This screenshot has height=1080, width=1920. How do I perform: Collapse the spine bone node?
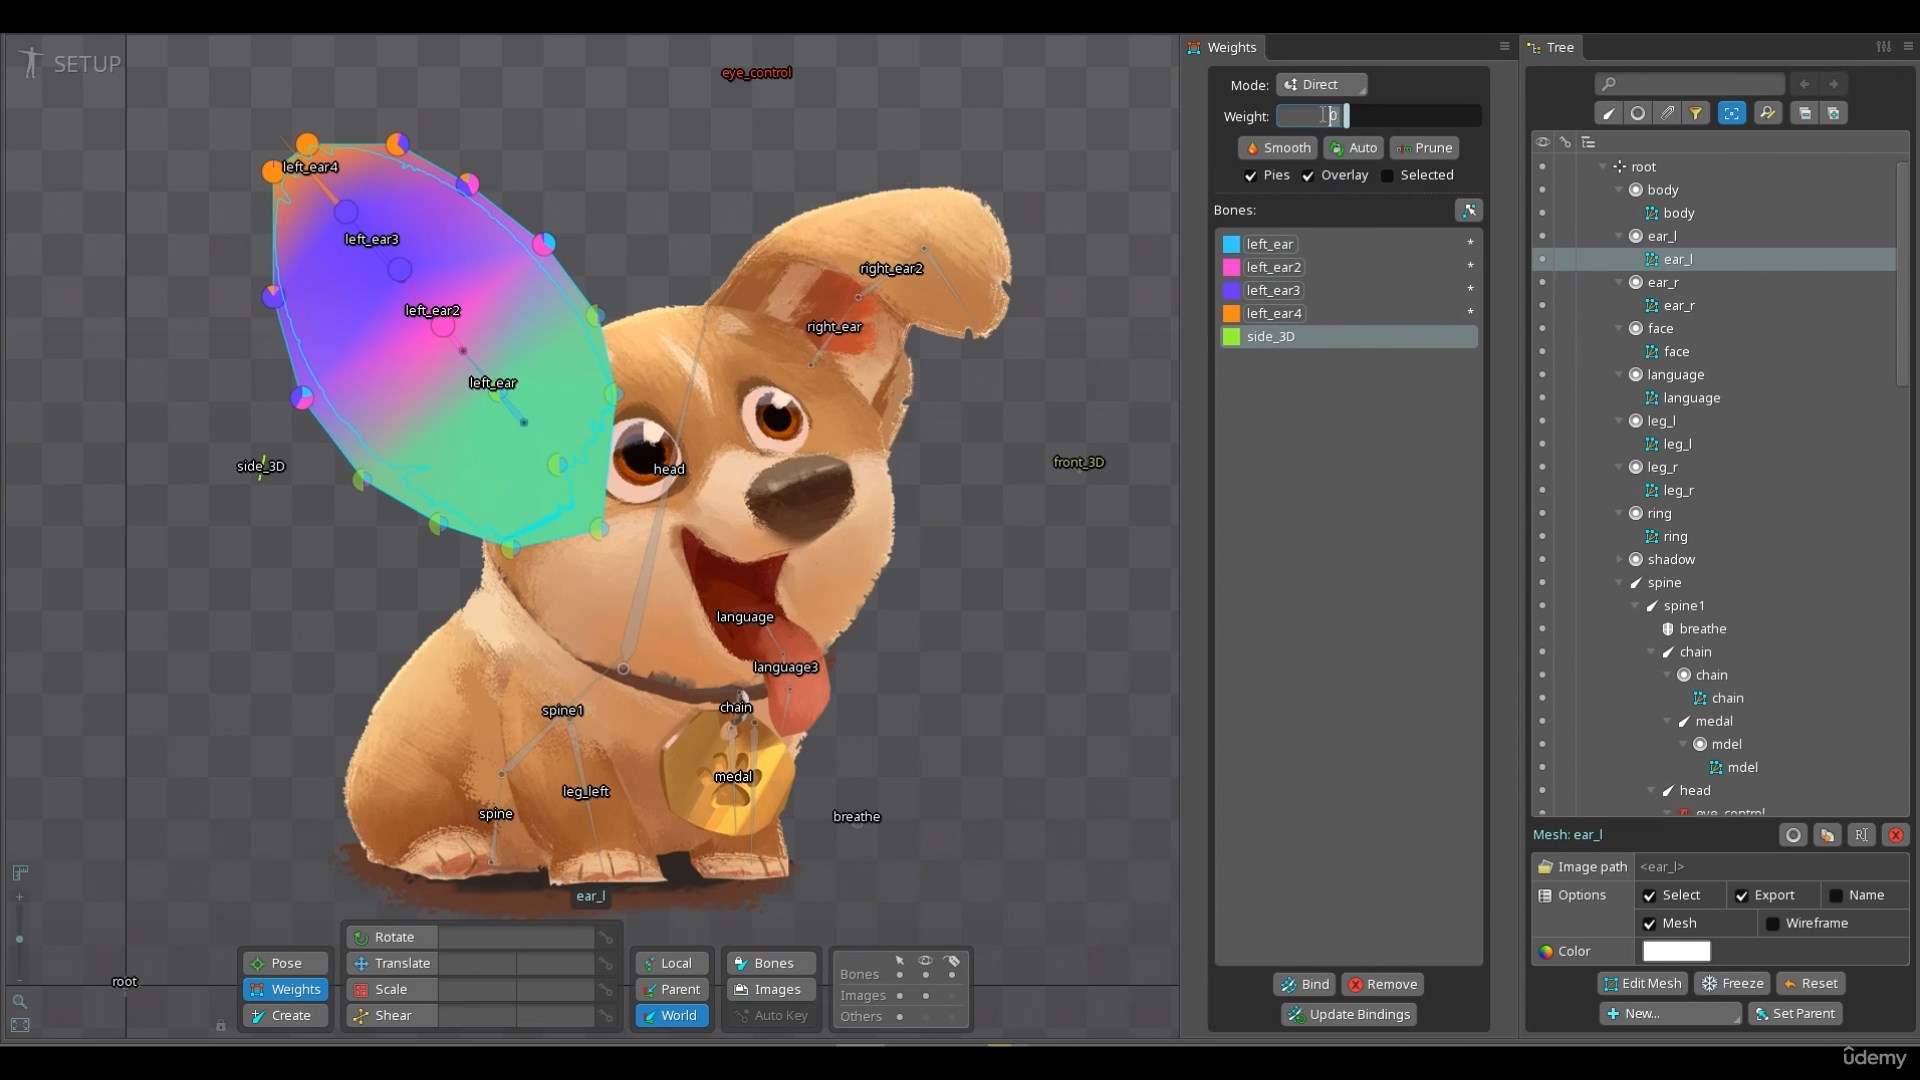(x=1619, y=583)
